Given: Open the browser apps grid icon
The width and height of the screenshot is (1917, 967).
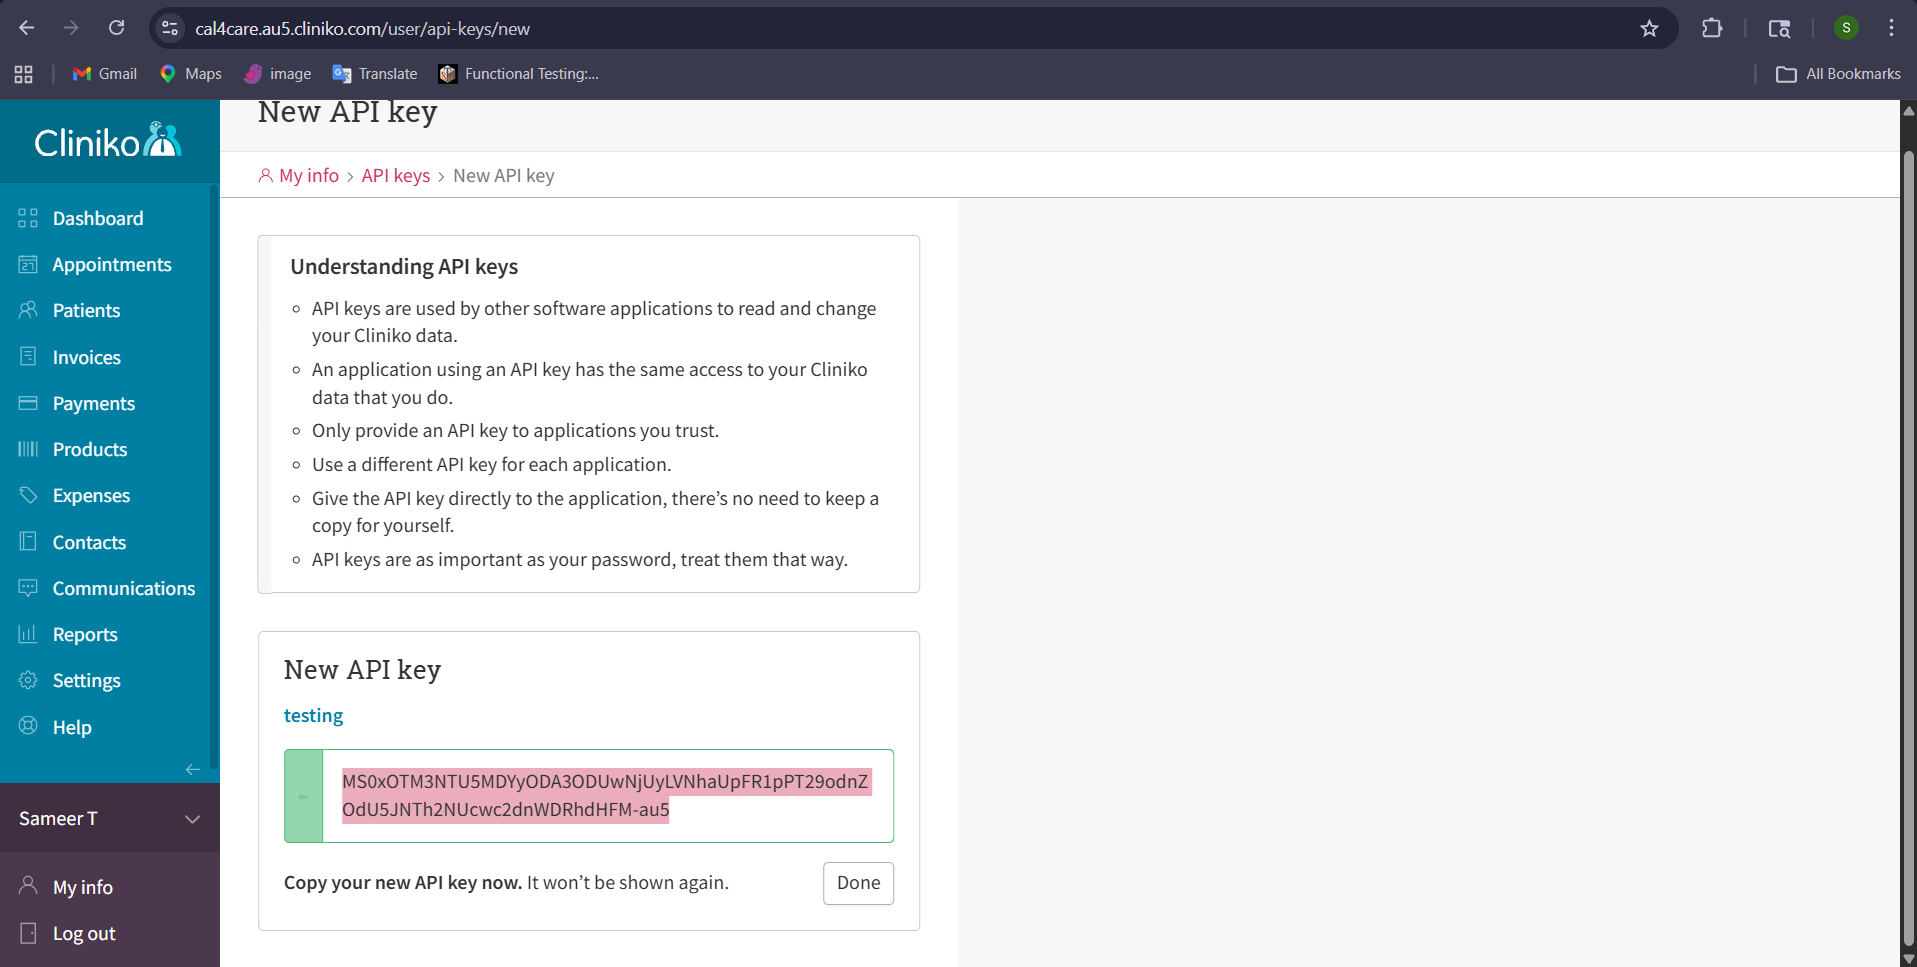Looking at the screenshot, I should click(24, 74).
